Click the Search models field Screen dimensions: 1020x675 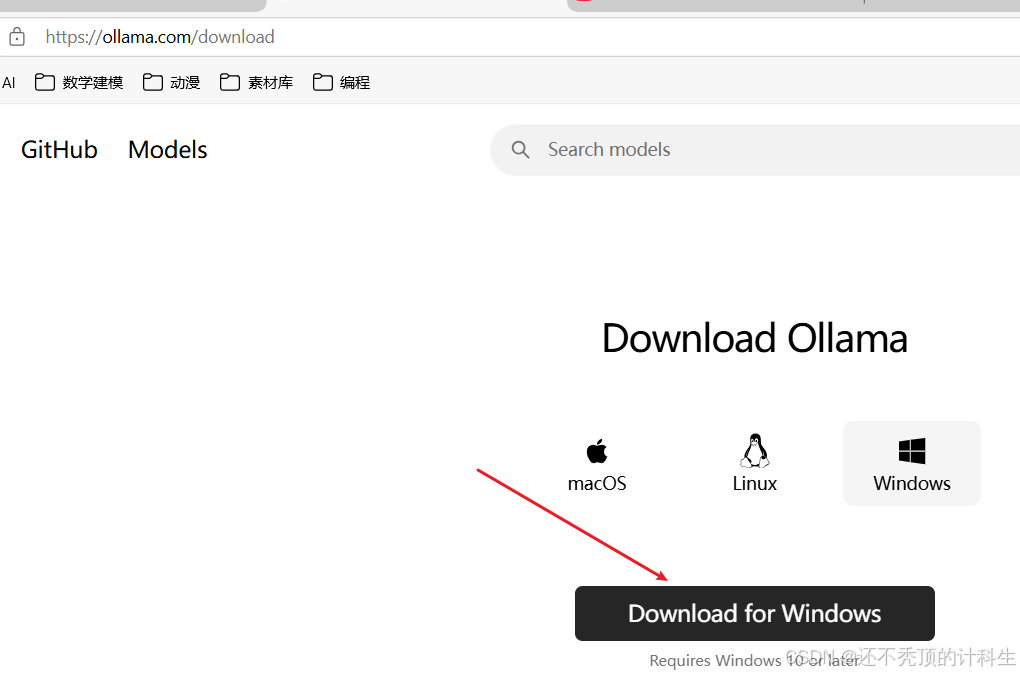click(755, 150)
